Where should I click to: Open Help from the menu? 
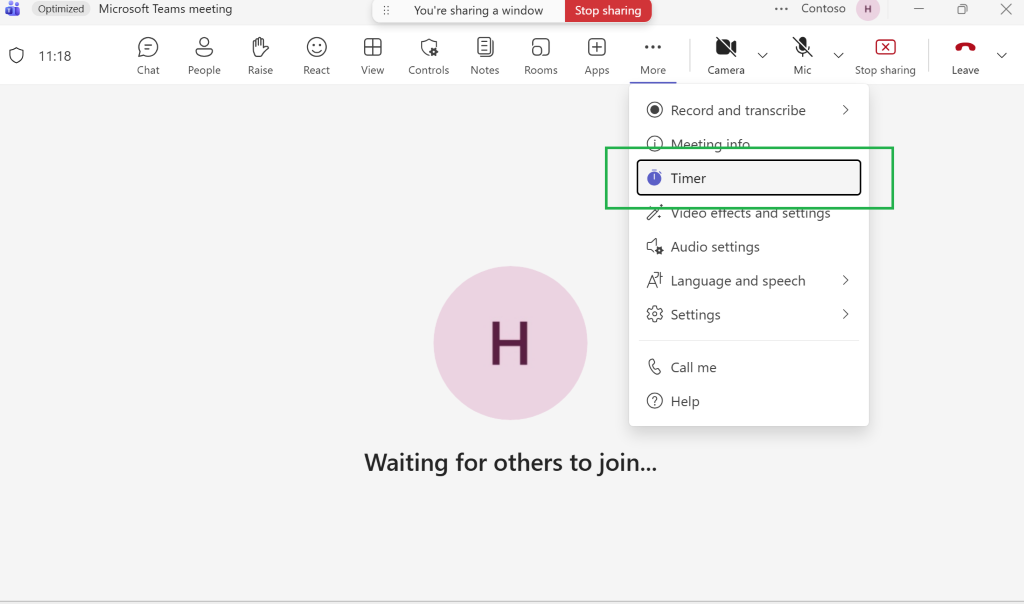pyautogui.click(x=748, y=401)
